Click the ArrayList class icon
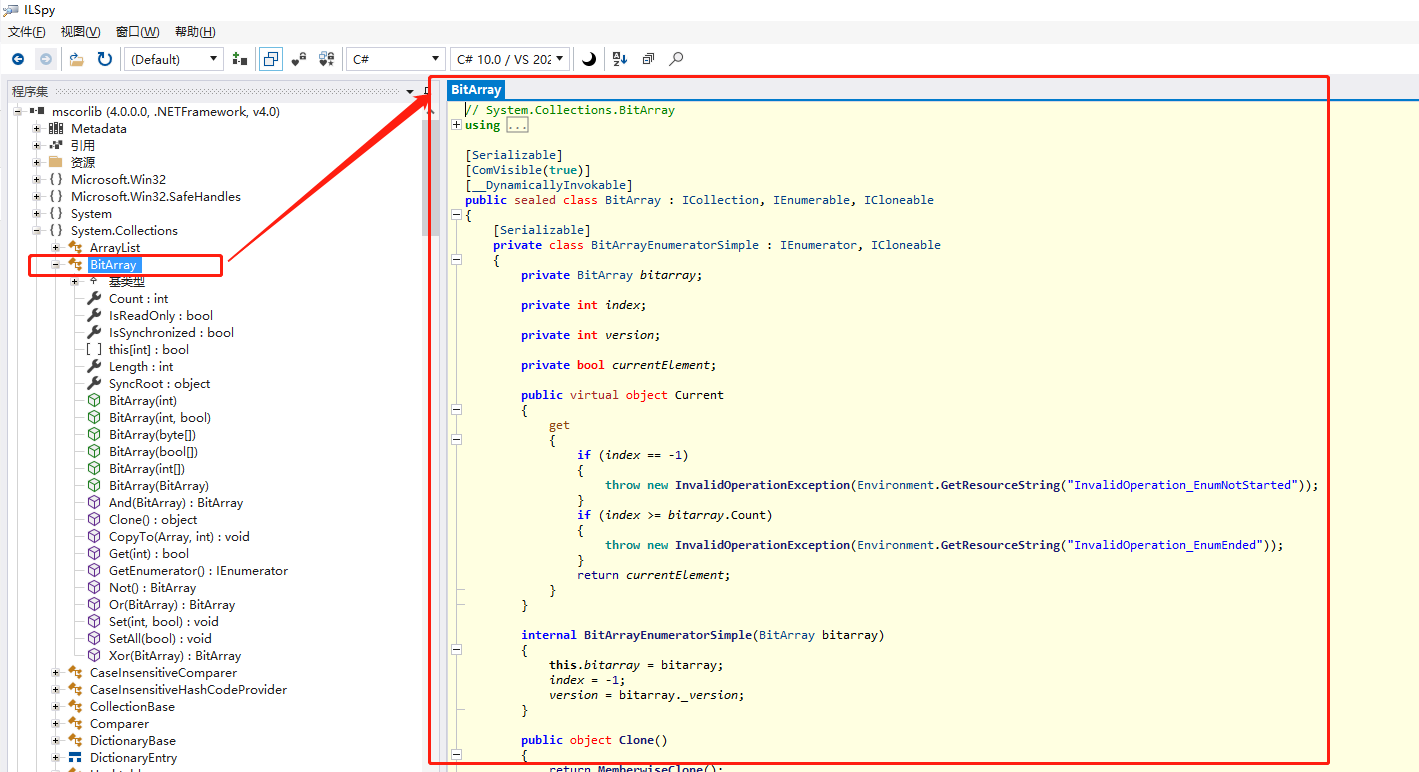The height and width of the screenshot is (772, 1419). tap(75, 247)
